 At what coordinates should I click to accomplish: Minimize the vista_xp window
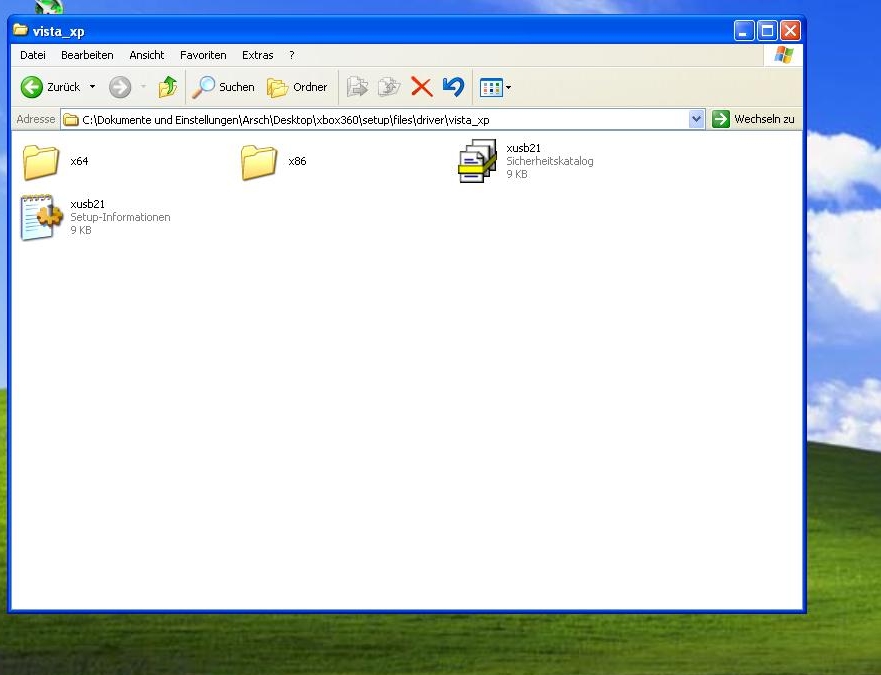click(x=744, y=30)
